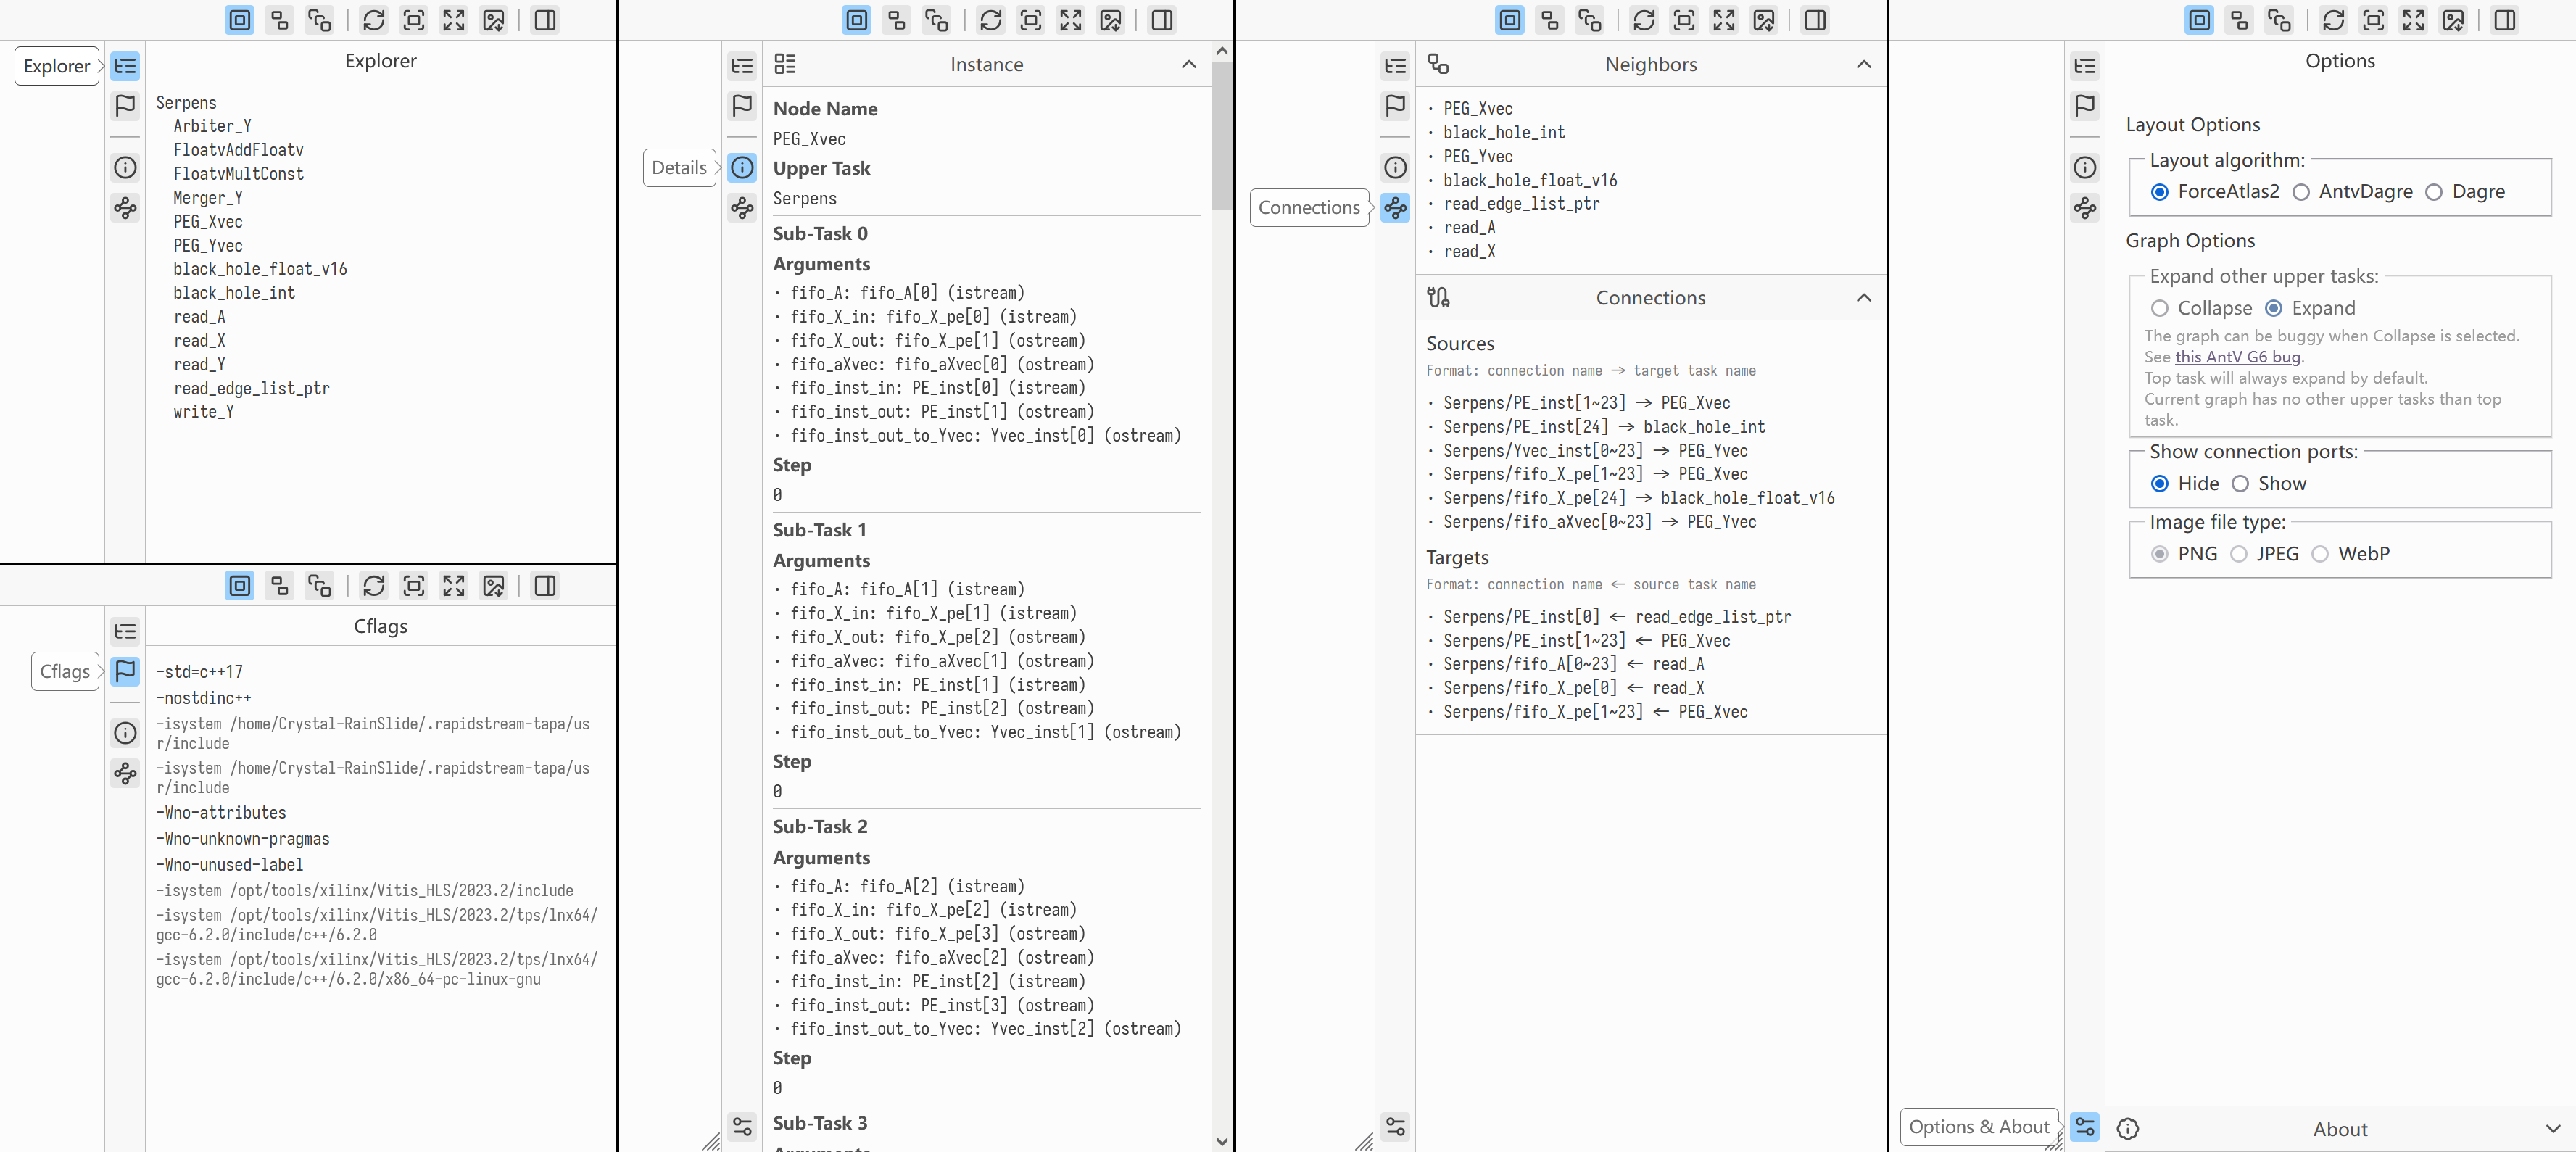The width and height of the screenshot is (2576, 1152).
Task: Click the fit-view icon in Neighbors panel toolbar
Action: tap(1684, 20)
